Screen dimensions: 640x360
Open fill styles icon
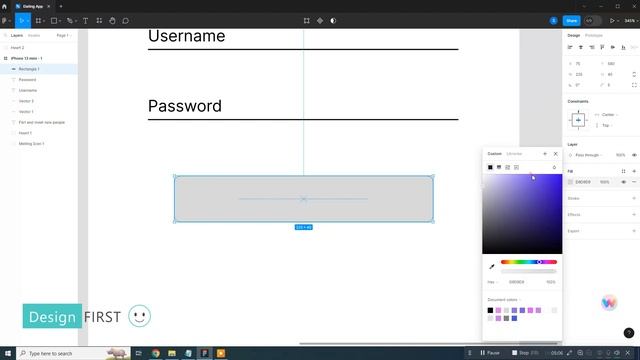click(623, 171)
